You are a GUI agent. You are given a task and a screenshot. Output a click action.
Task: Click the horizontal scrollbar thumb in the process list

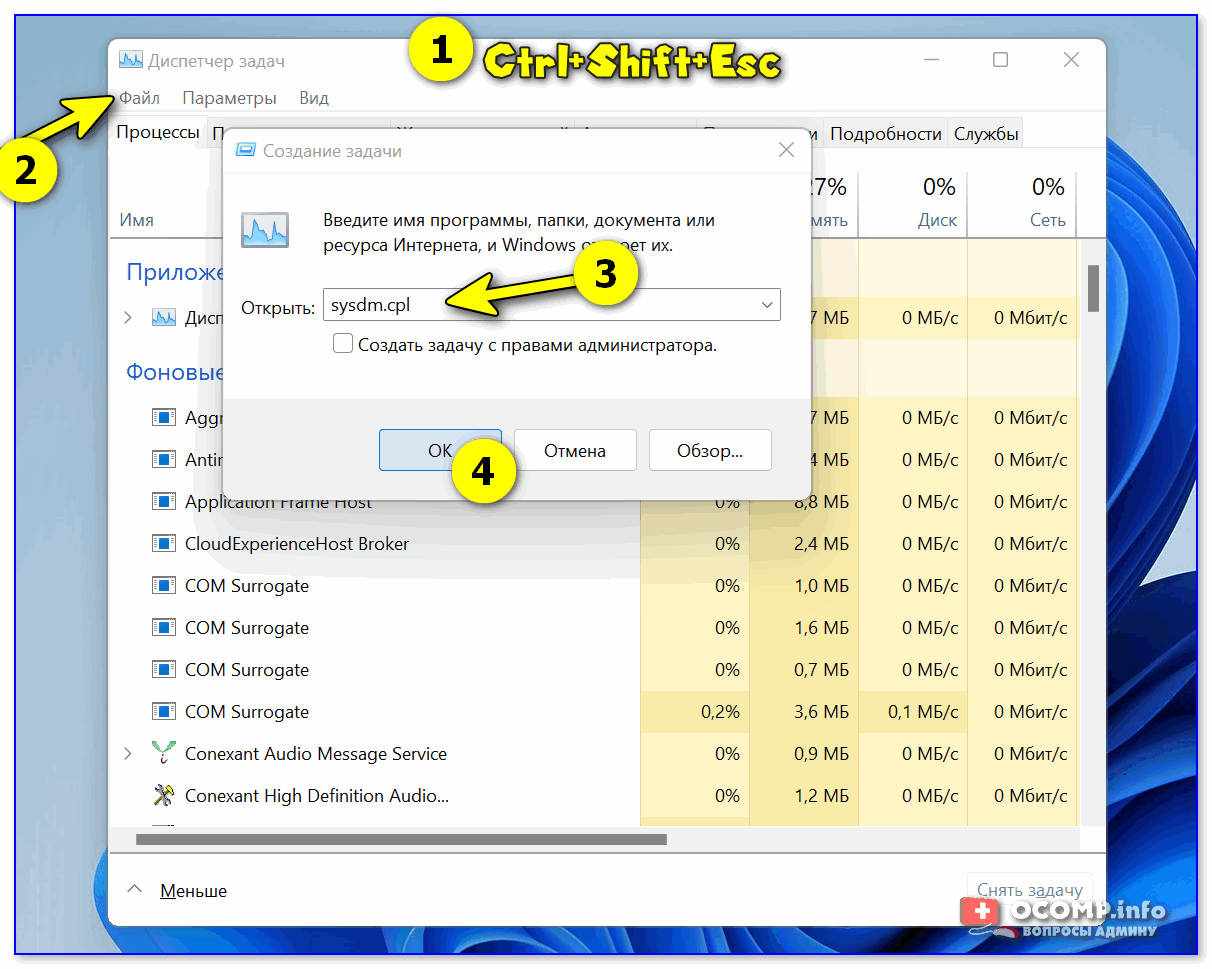point(400,839)
